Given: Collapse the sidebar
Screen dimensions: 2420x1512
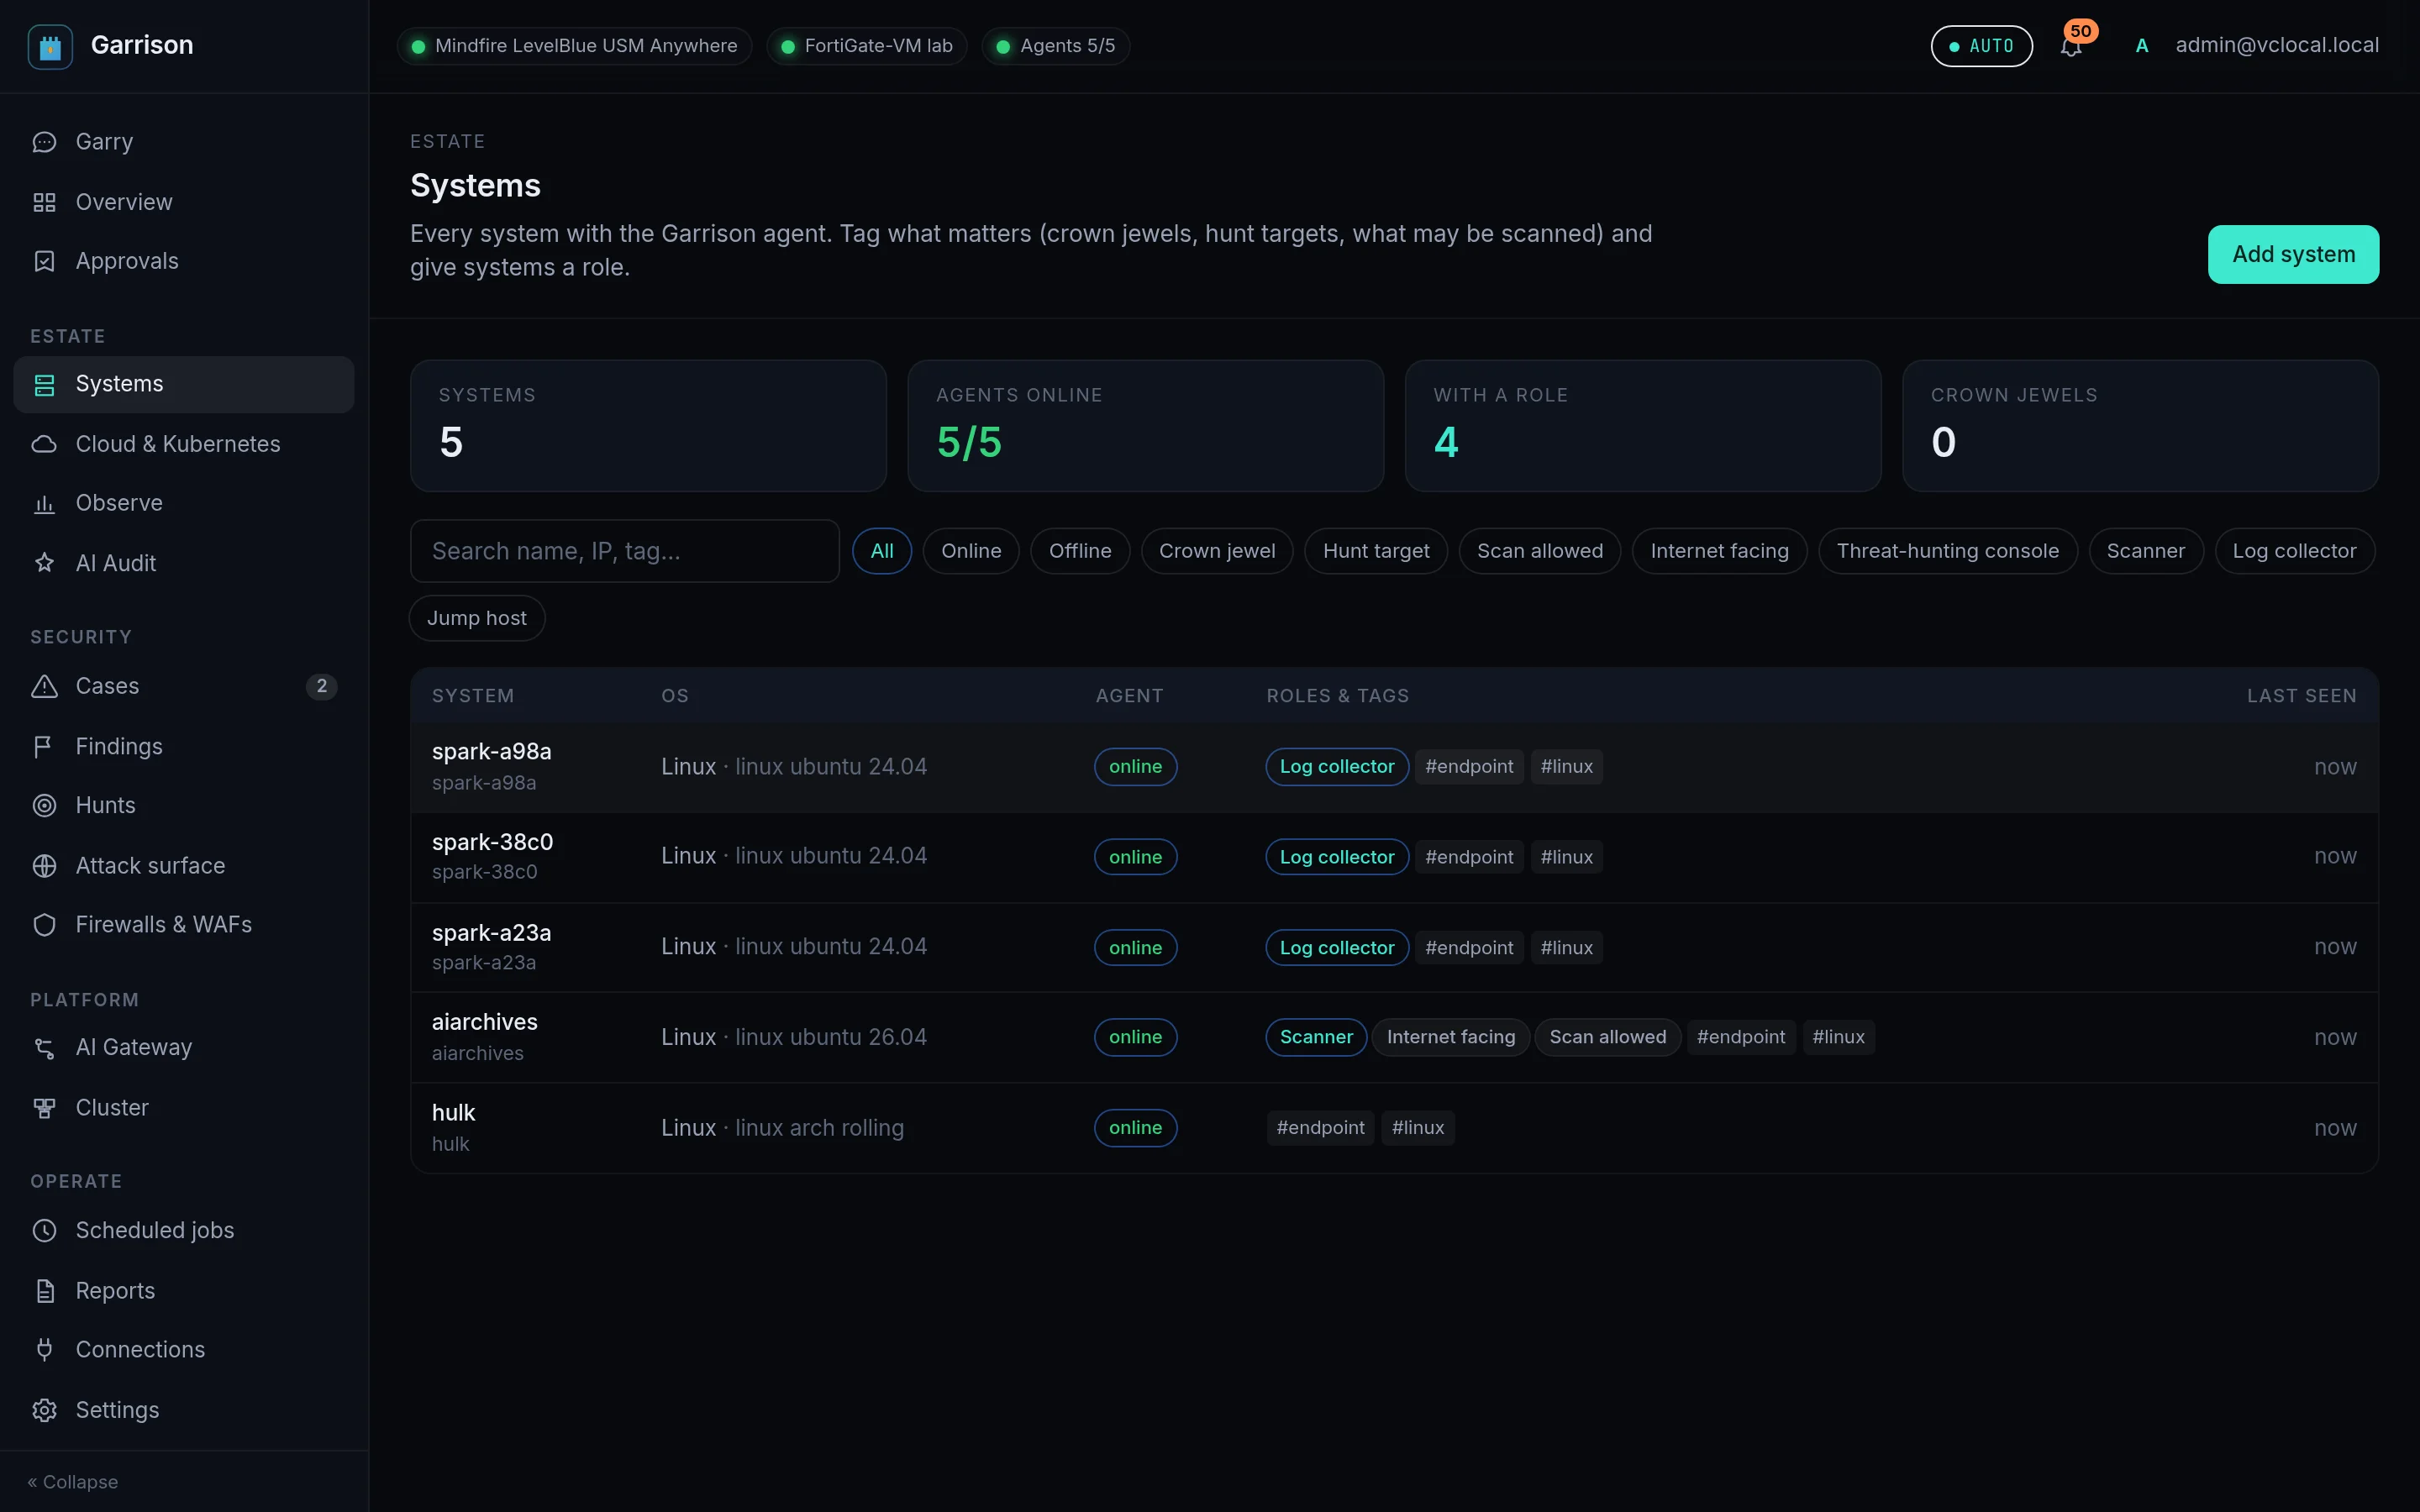Looking at the screenshot, I should pyautogui.click(x=73, y=1482).
